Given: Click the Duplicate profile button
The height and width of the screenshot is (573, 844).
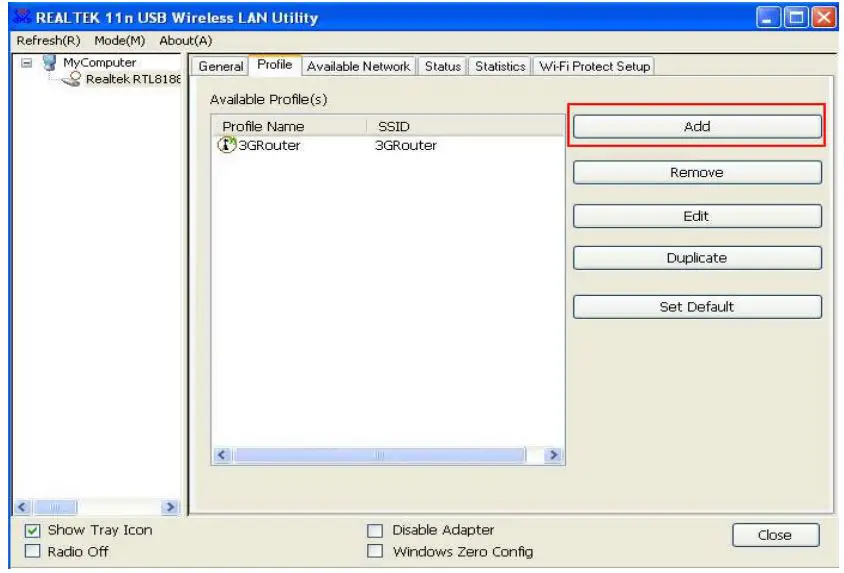Looking at the screenshot, I should click(697, 258).
